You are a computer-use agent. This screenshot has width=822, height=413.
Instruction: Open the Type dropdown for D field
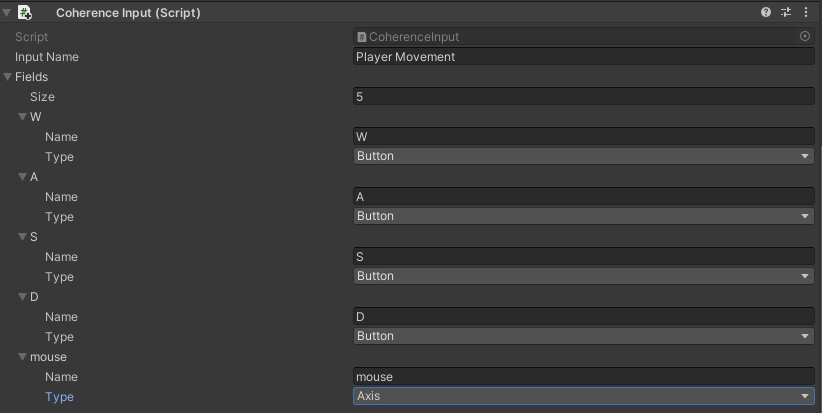[584, 336]
